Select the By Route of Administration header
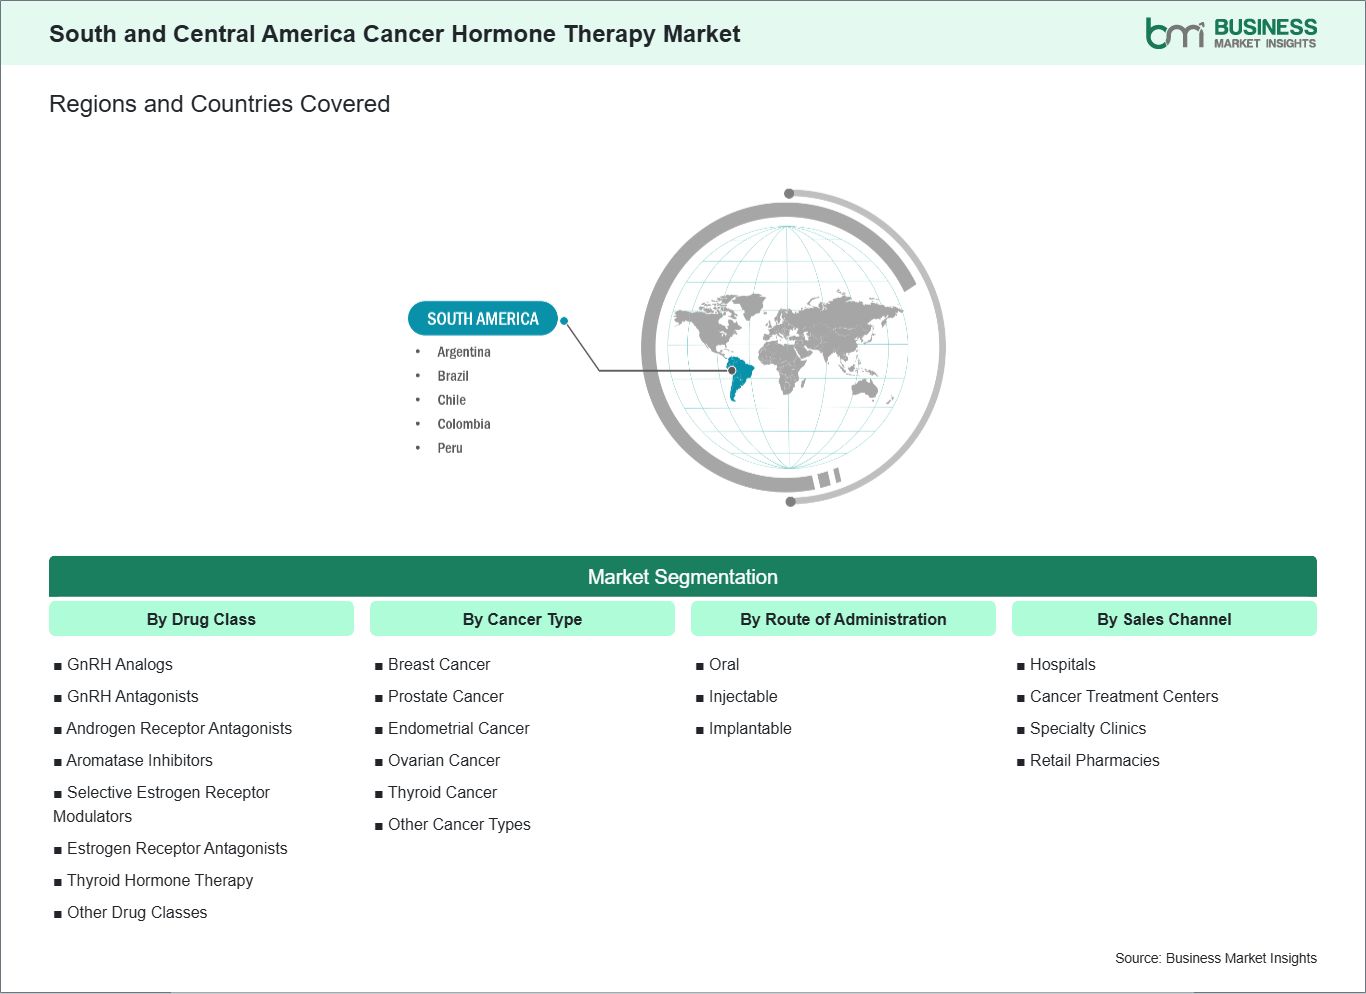1366x994 pixels. coord(843,619)
